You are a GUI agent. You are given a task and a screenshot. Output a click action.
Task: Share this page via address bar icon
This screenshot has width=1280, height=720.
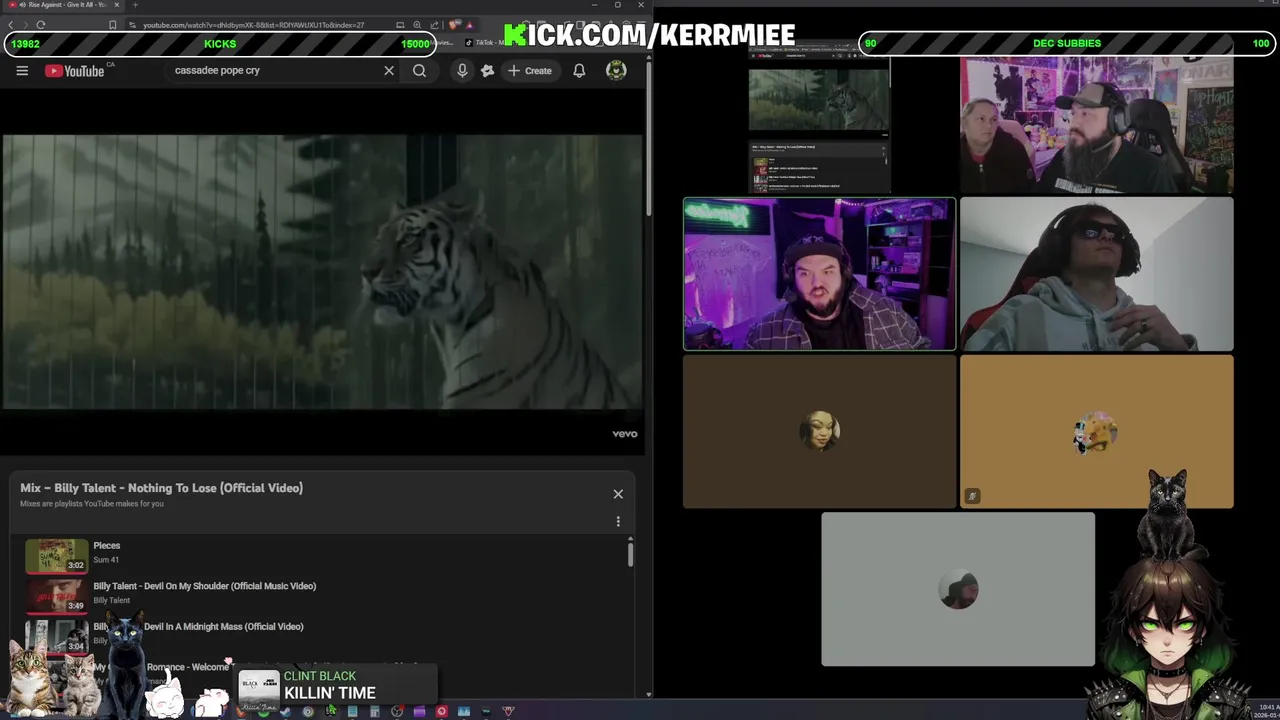434,25
